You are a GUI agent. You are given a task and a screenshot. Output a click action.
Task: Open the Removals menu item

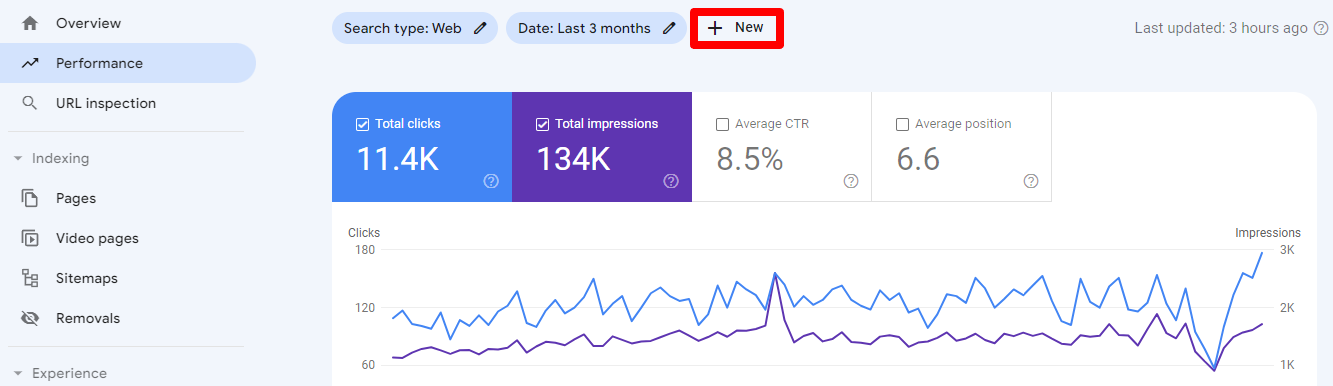coord(128,318)
